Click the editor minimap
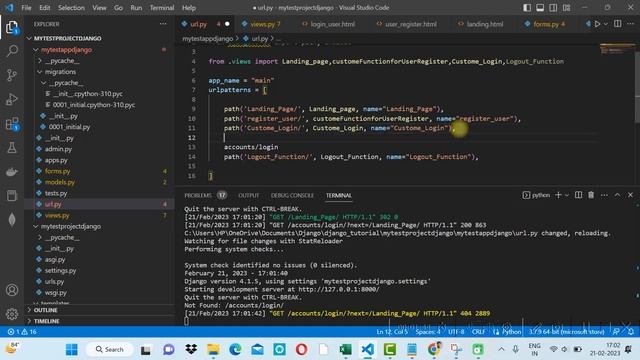Image resolution: width=640 pixels, height=360 pixels. coord(617,49)
